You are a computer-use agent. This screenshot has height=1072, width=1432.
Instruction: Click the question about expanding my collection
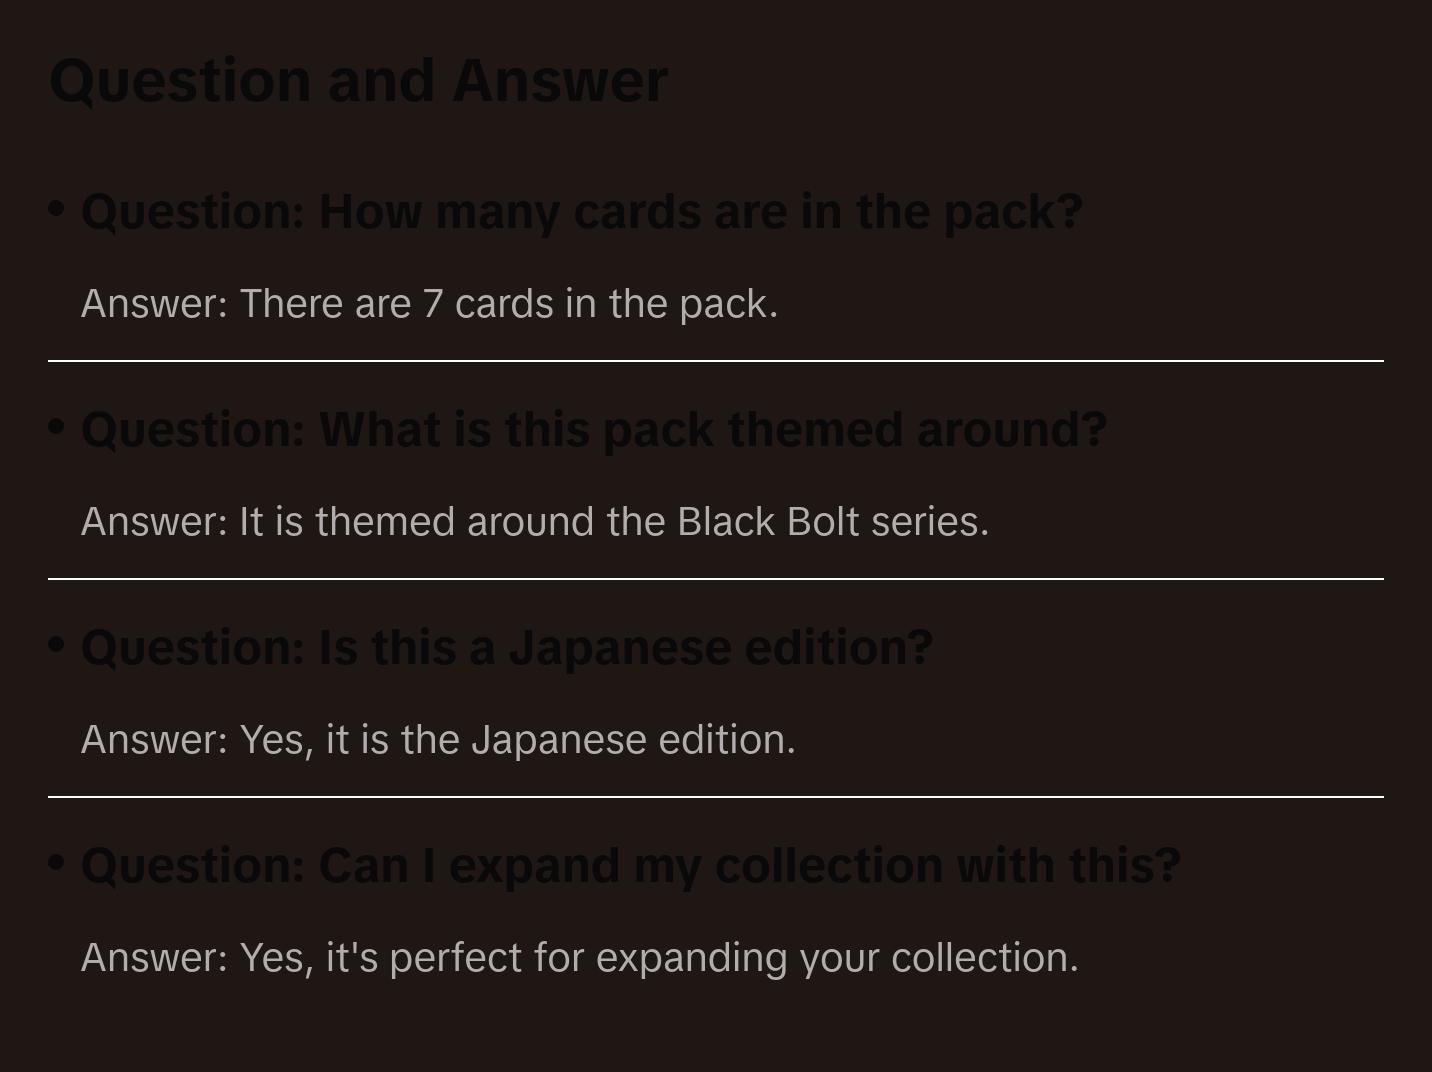point(630,865)
